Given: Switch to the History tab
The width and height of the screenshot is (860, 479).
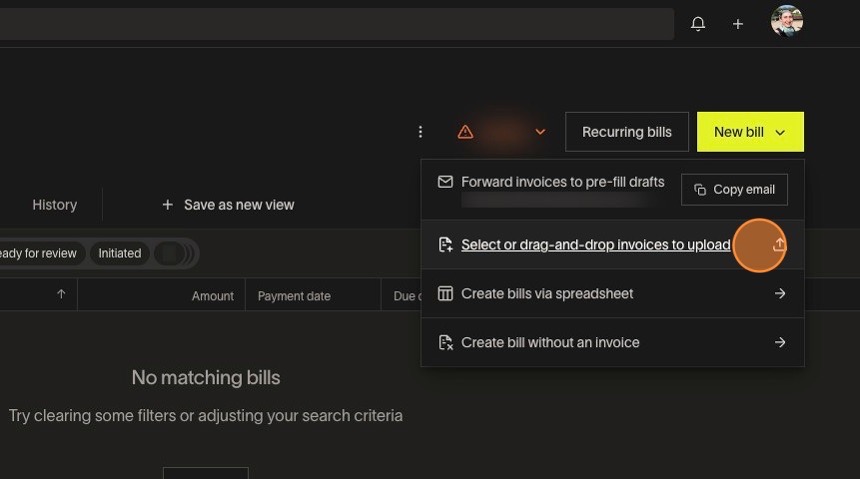Looking at the screenshot, I should coord(54,205).
